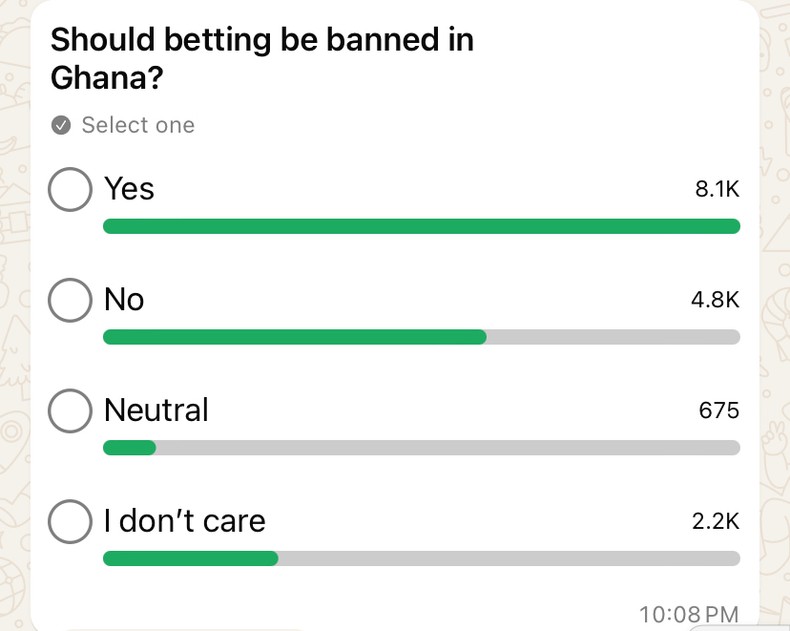View the 8.1K vote count for Yes
This screenshot has width=790, height=631.
[717, 190]
